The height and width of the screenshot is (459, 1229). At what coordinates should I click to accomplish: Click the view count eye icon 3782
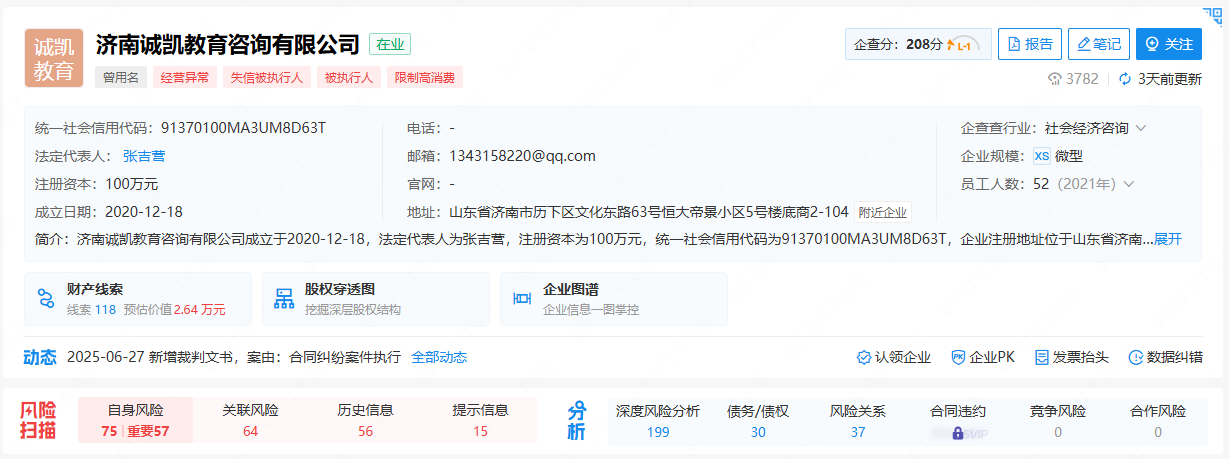click(1054, 79)
